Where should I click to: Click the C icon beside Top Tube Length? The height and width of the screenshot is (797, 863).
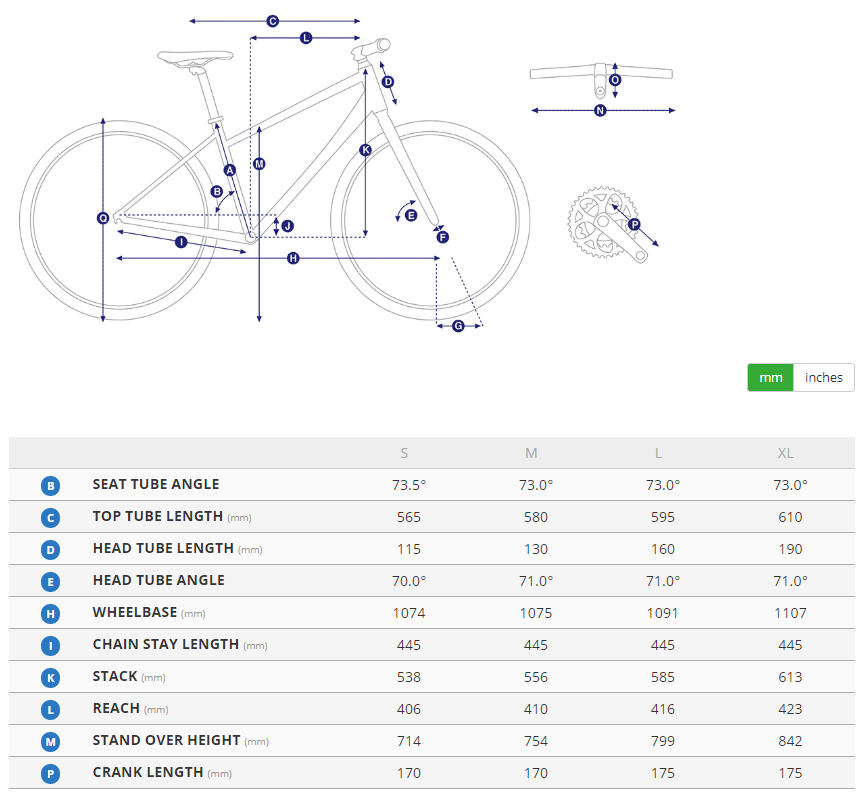click(x=51, y=517)
